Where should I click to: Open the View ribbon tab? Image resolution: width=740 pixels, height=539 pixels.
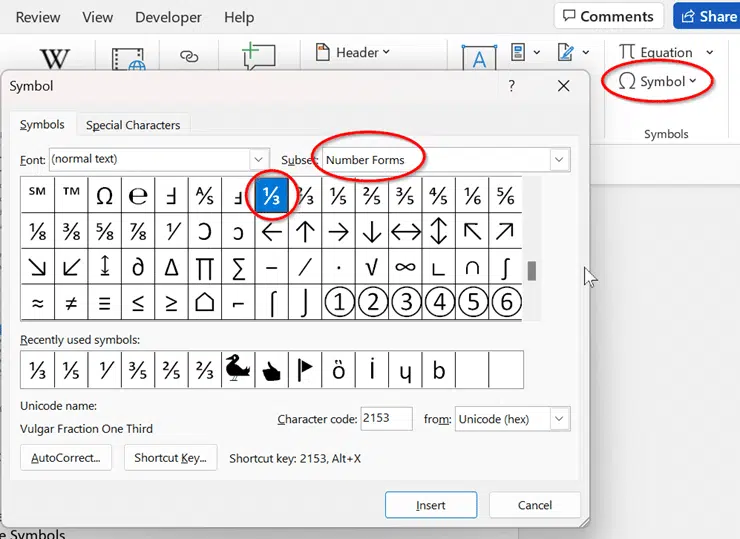click(x=97, y=17)
